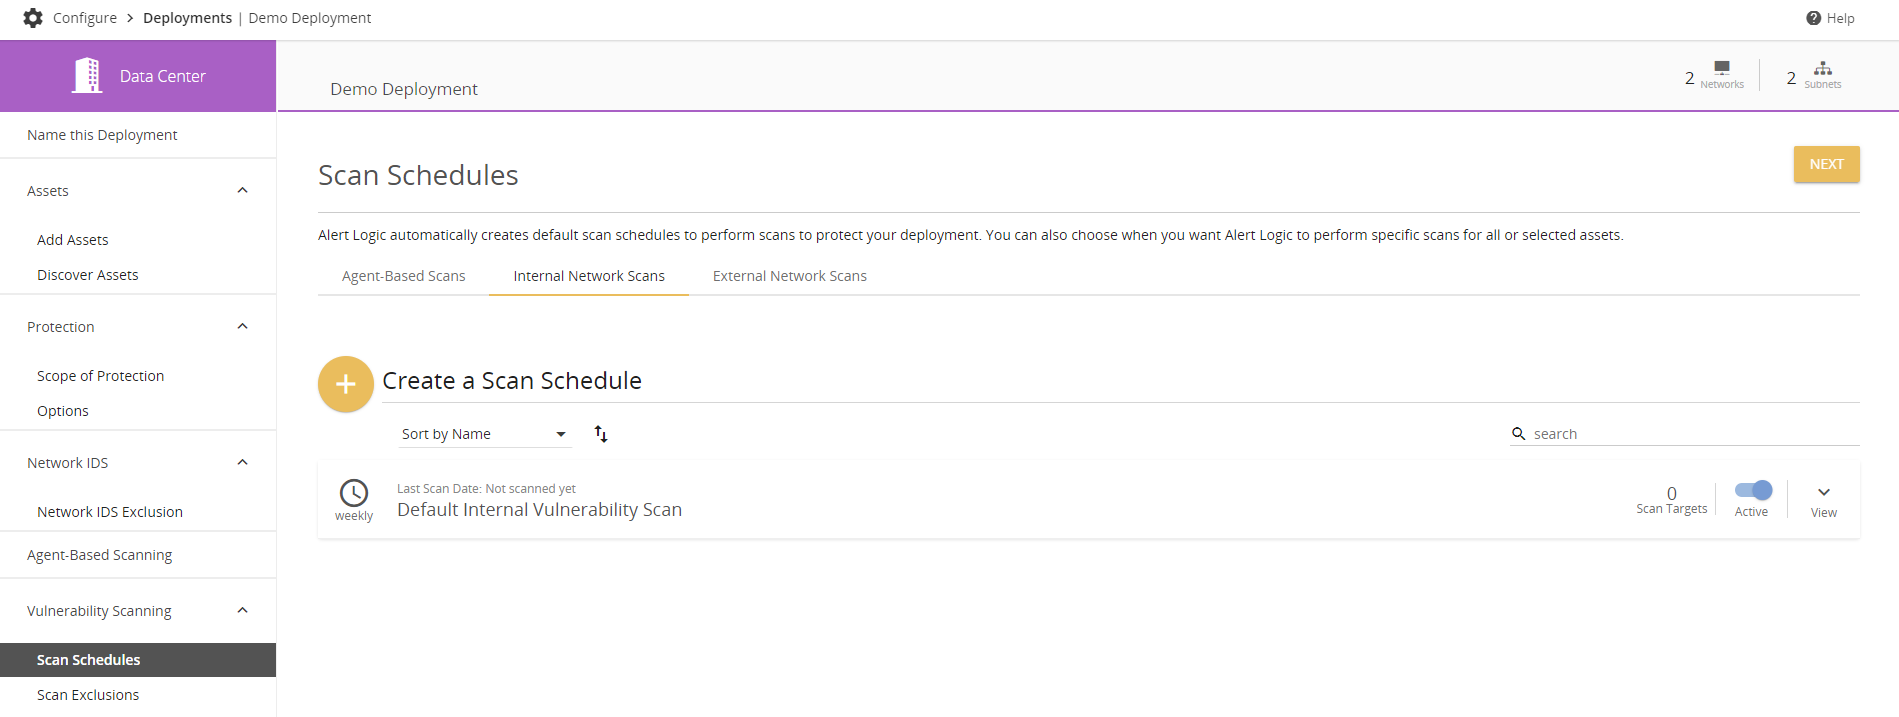Viewport: 1899px width, 717px height.
Task: Click Last Scan Date: Not scanned yet text
Action: click(x=486, y=489)
